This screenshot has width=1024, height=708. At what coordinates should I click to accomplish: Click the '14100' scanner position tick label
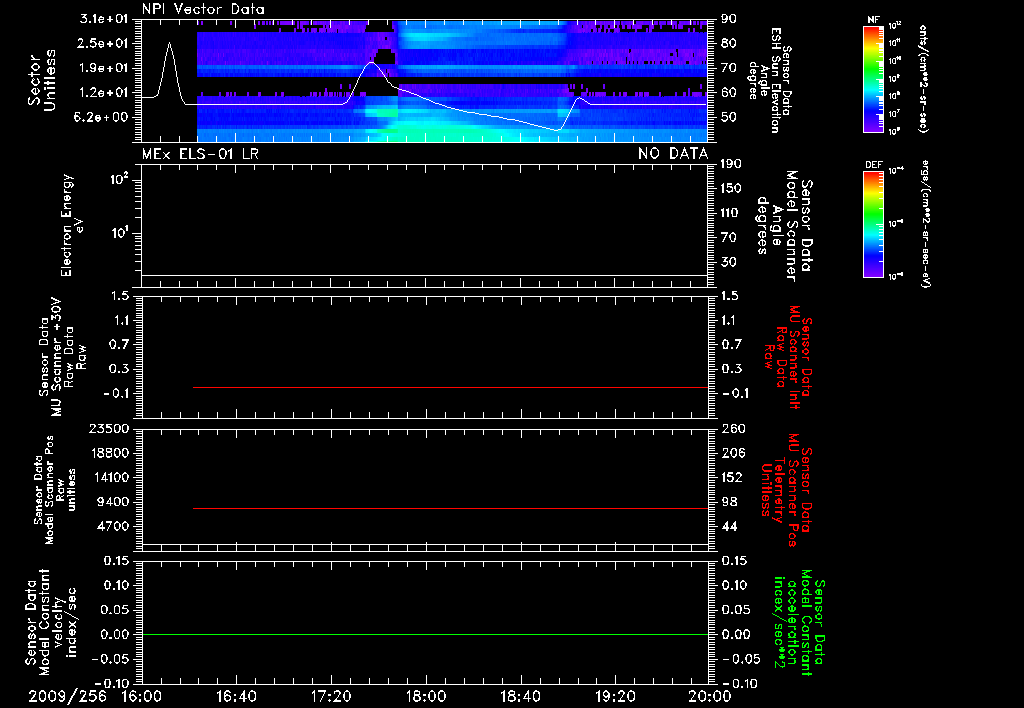click(109, 477)
